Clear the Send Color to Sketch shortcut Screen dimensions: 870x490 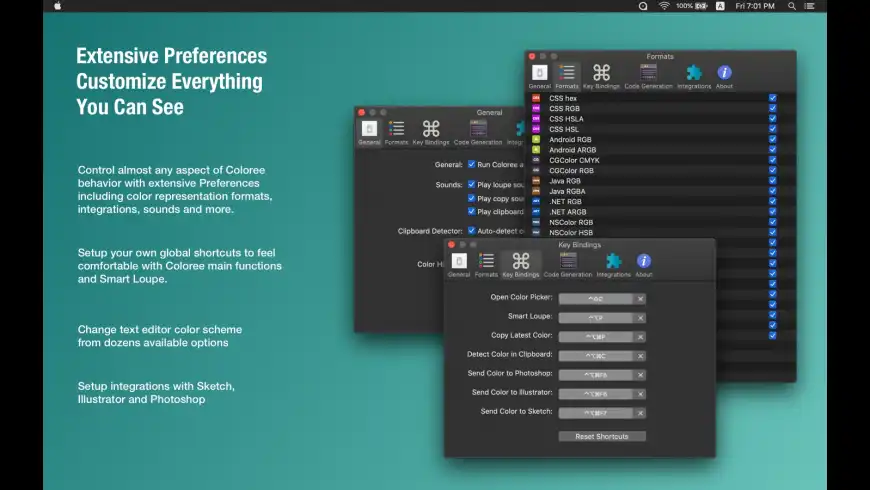coord(640,413)
